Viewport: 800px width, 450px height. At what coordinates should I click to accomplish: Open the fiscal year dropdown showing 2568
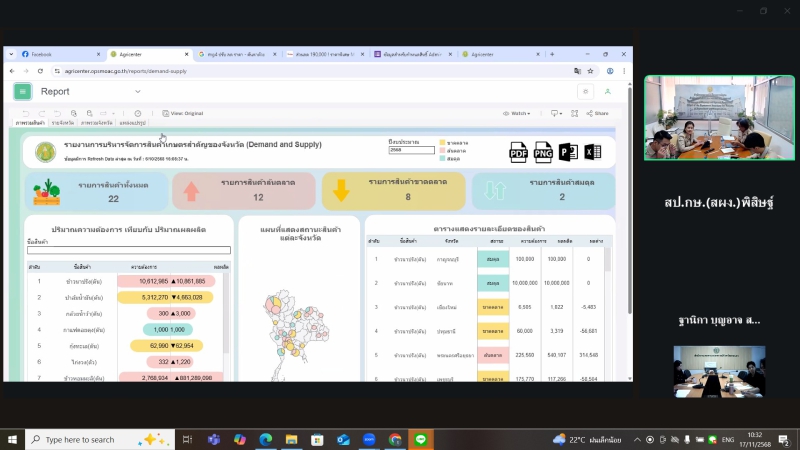click(410, 151)
